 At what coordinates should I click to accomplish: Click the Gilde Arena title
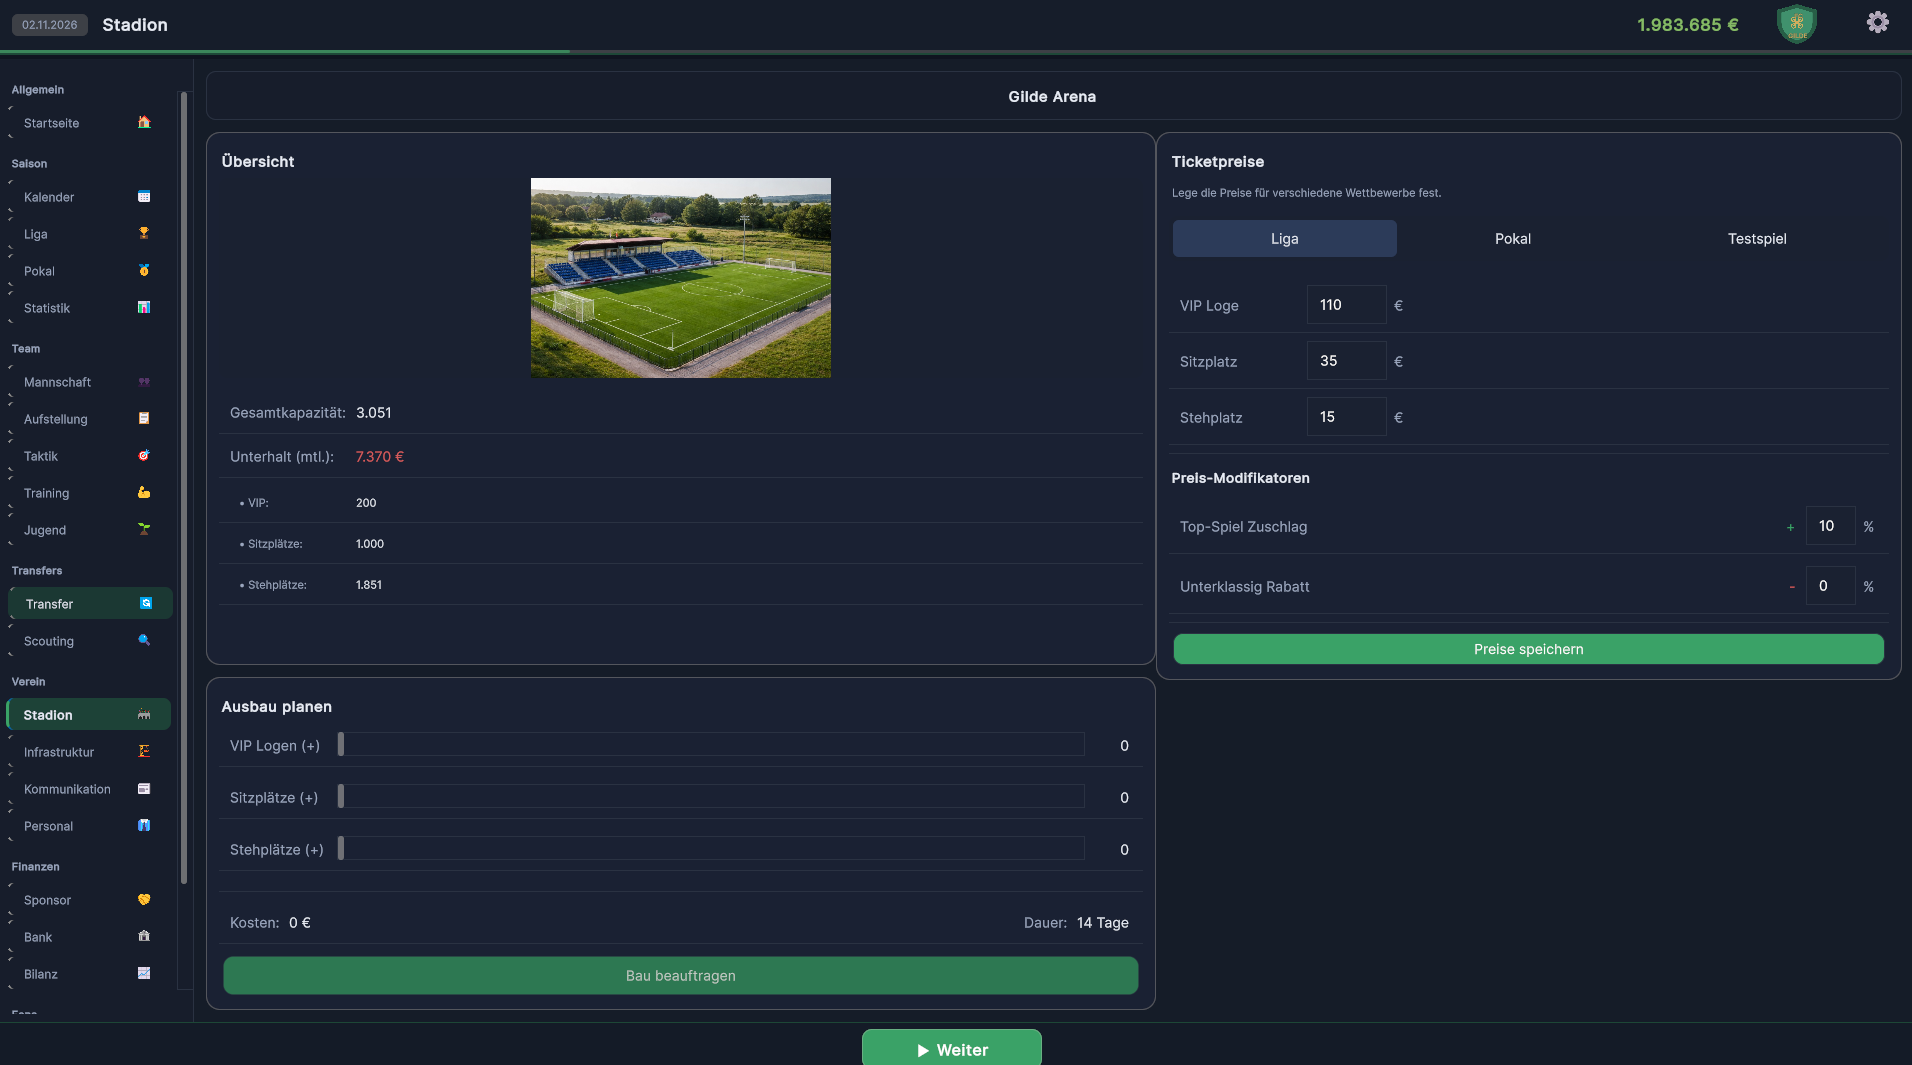(1052, 97)
